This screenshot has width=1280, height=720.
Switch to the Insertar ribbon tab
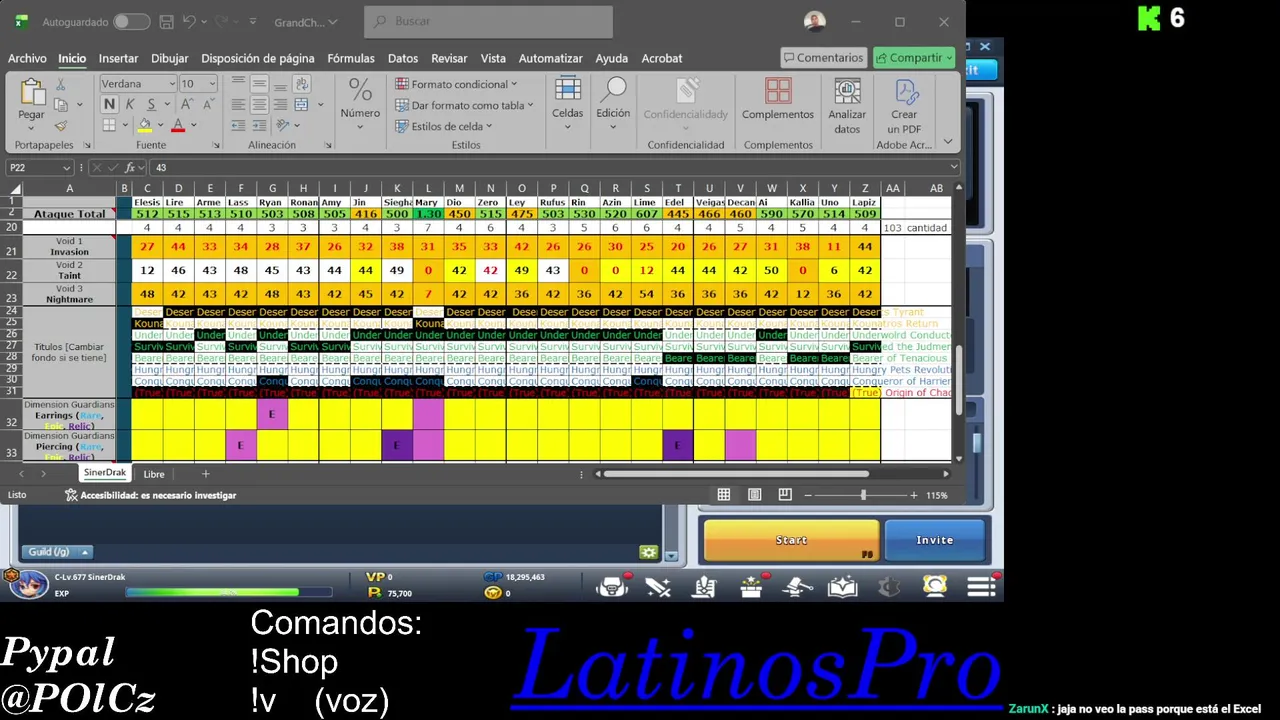click(x=118, y=58)
